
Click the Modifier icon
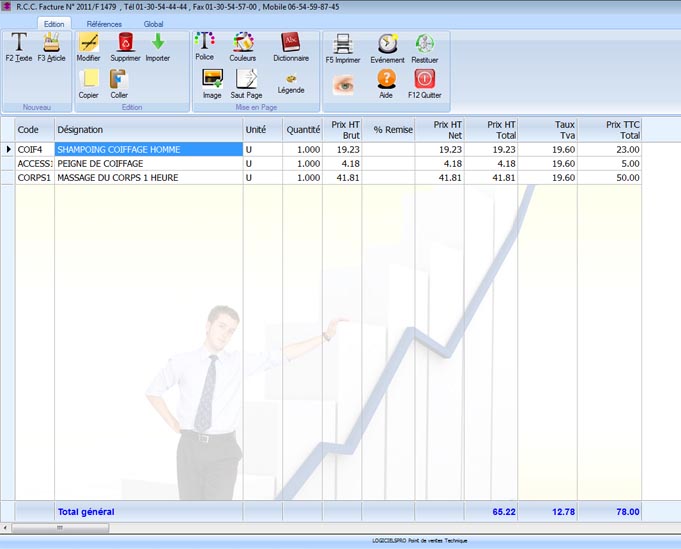(88, 43)
